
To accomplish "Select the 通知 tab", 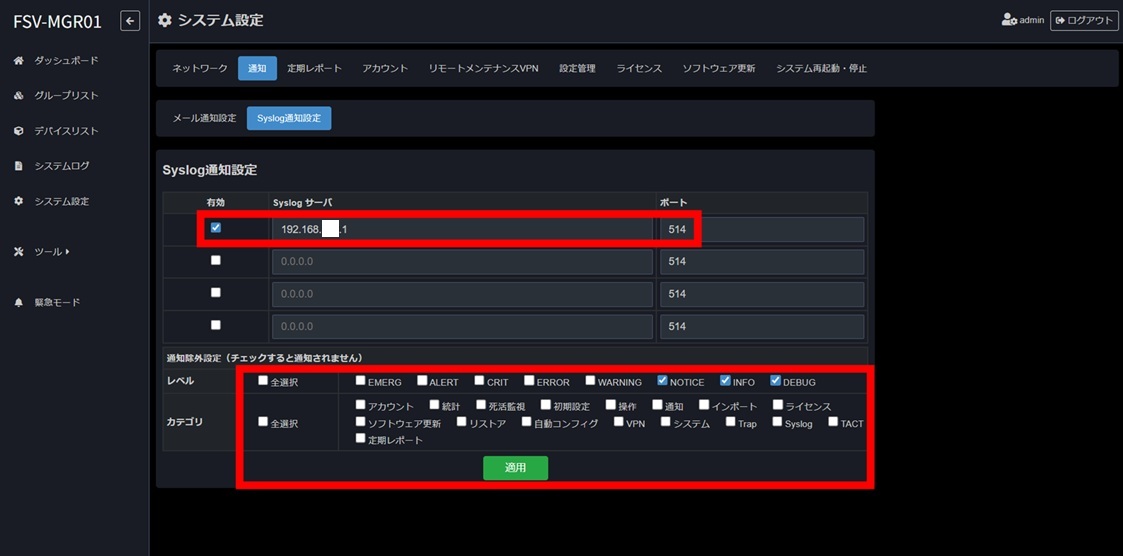I will pyautogui.click(x=257, y=69).
